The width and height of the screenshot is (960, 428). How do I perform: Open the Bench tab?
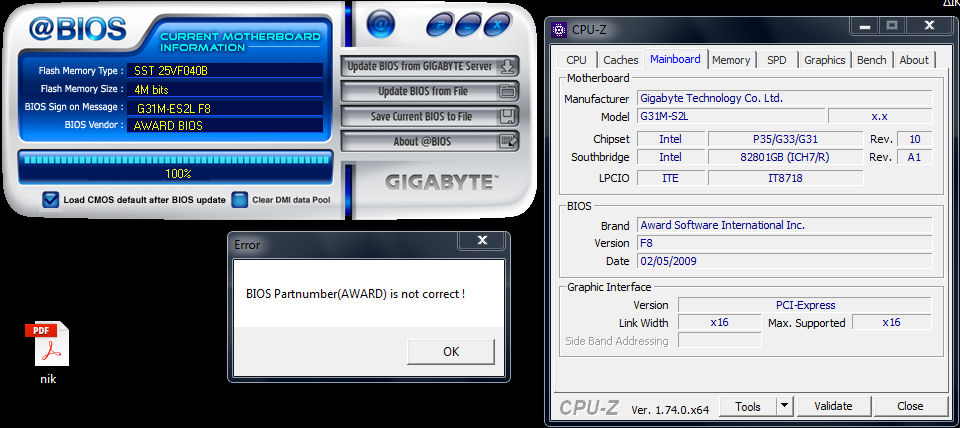872,60
